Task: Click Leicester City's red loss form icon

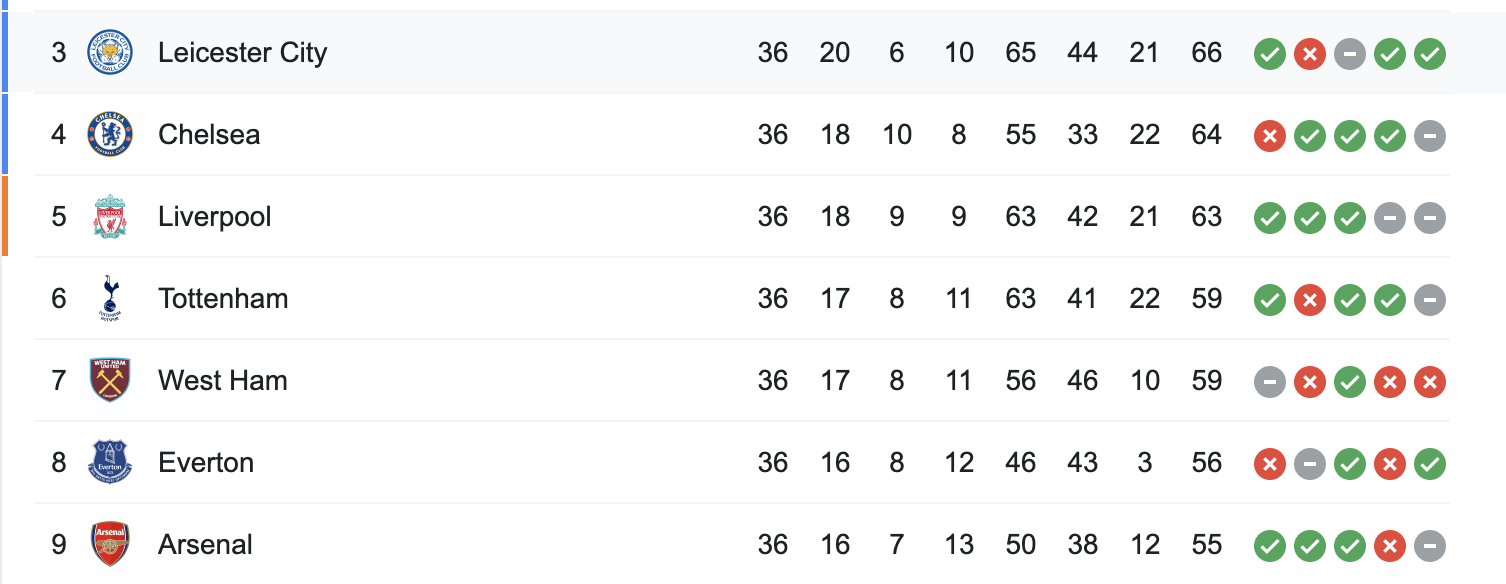Action: 1310,53
